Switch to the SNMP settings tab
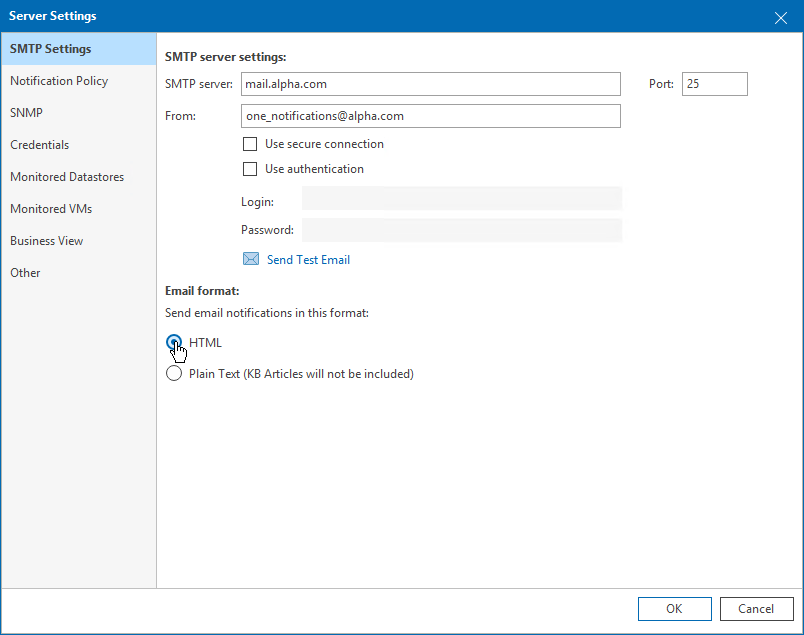 [x=27, y=113]
